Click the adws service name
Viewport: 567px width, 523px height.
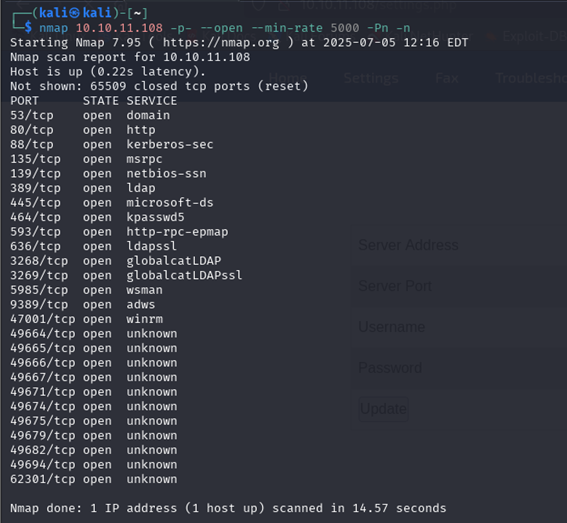tap(141, 305)
